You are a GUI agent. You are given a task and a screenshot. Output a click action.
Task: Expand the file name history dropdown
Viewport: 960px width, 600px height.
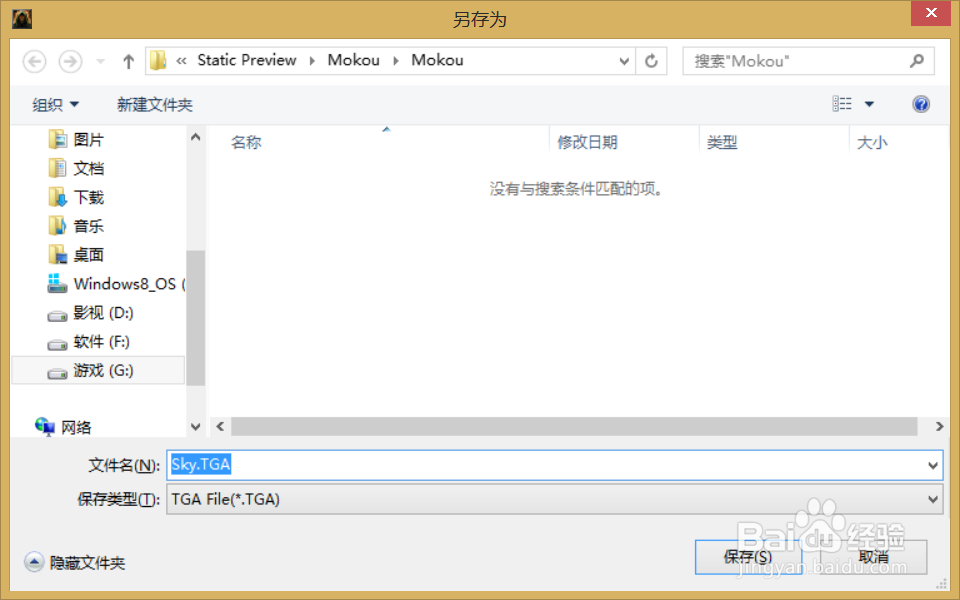pyautogui.click(x=930, y=464)
